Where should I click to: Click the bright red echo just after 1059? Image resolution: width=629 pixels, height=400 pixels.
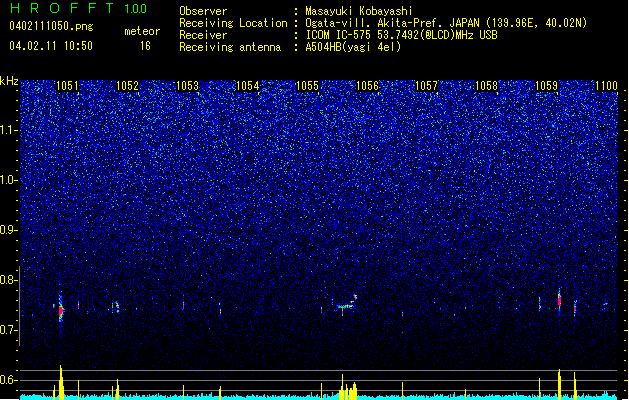click(559, 300)
